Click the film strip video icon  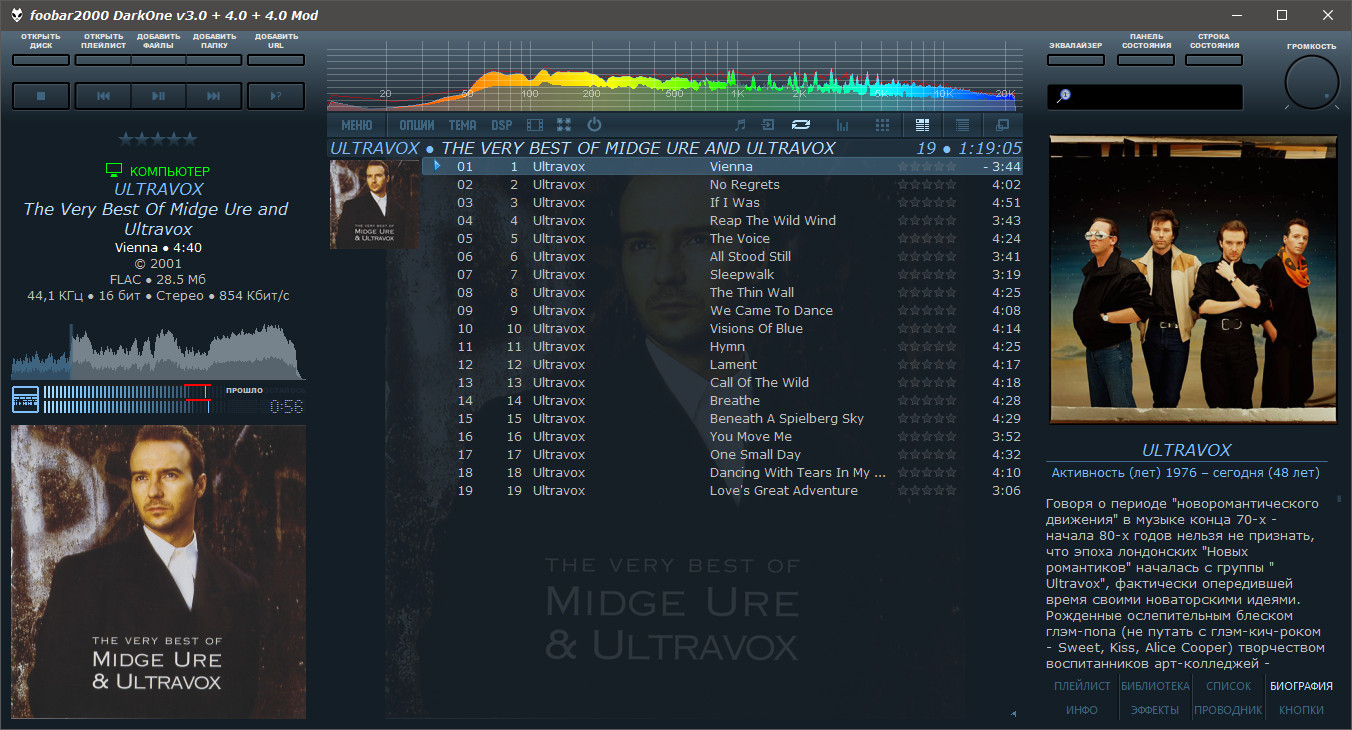point(535,125)
